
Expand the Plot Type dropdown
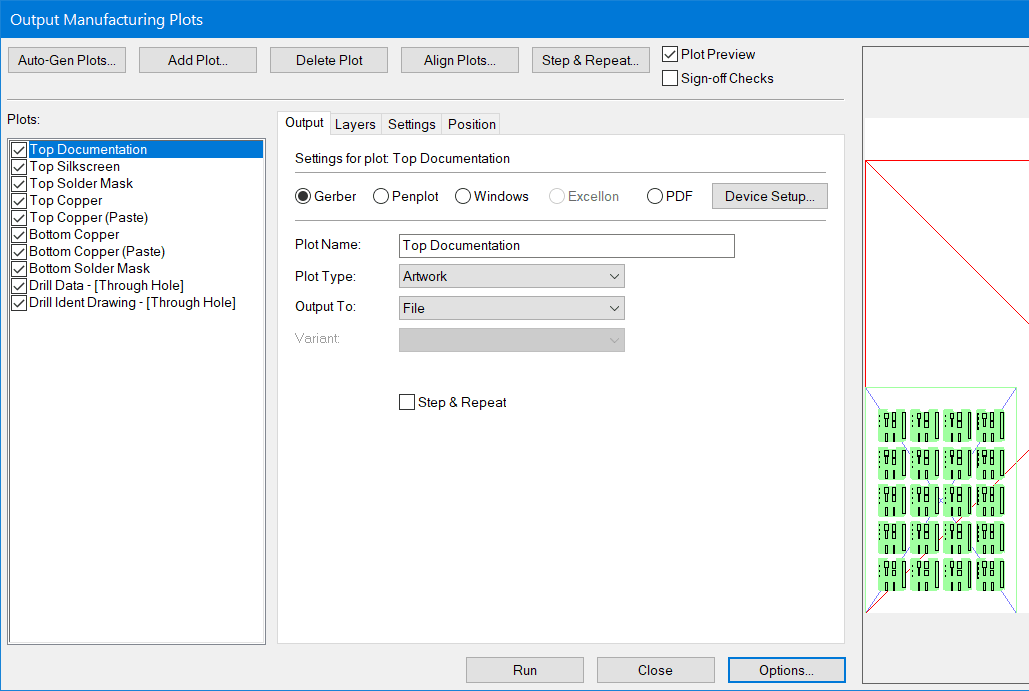click(512, 276)
